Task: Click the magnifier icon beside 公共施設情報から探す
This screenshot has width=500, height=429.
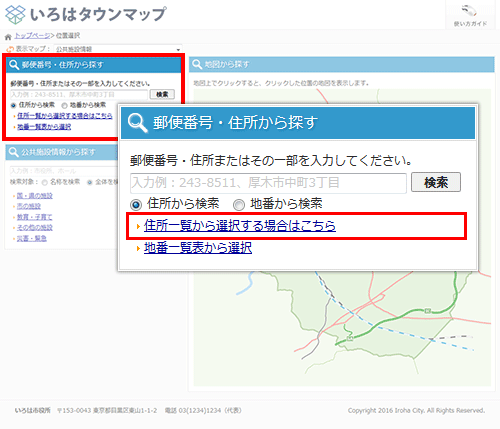Action: [x=13, y=152]
